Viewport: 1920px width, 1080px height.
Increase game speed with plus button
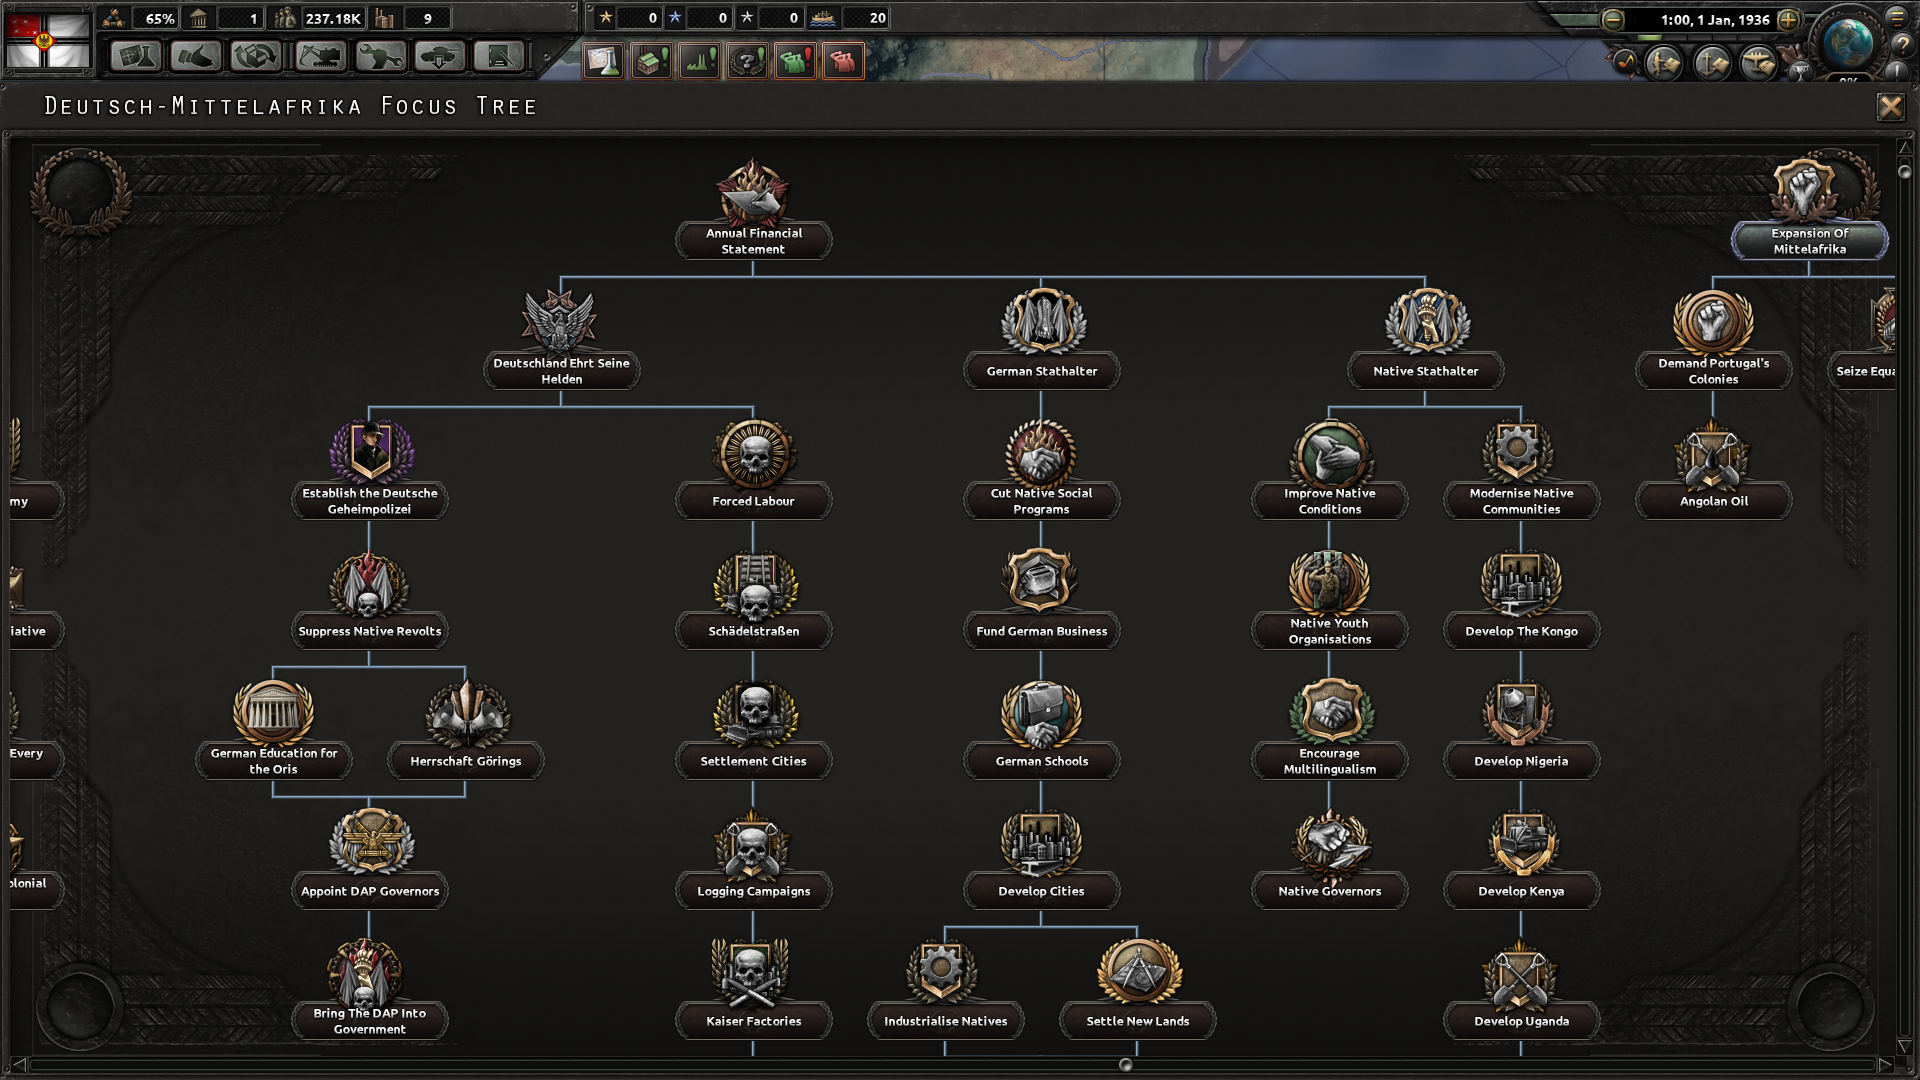click(1789, 19)
